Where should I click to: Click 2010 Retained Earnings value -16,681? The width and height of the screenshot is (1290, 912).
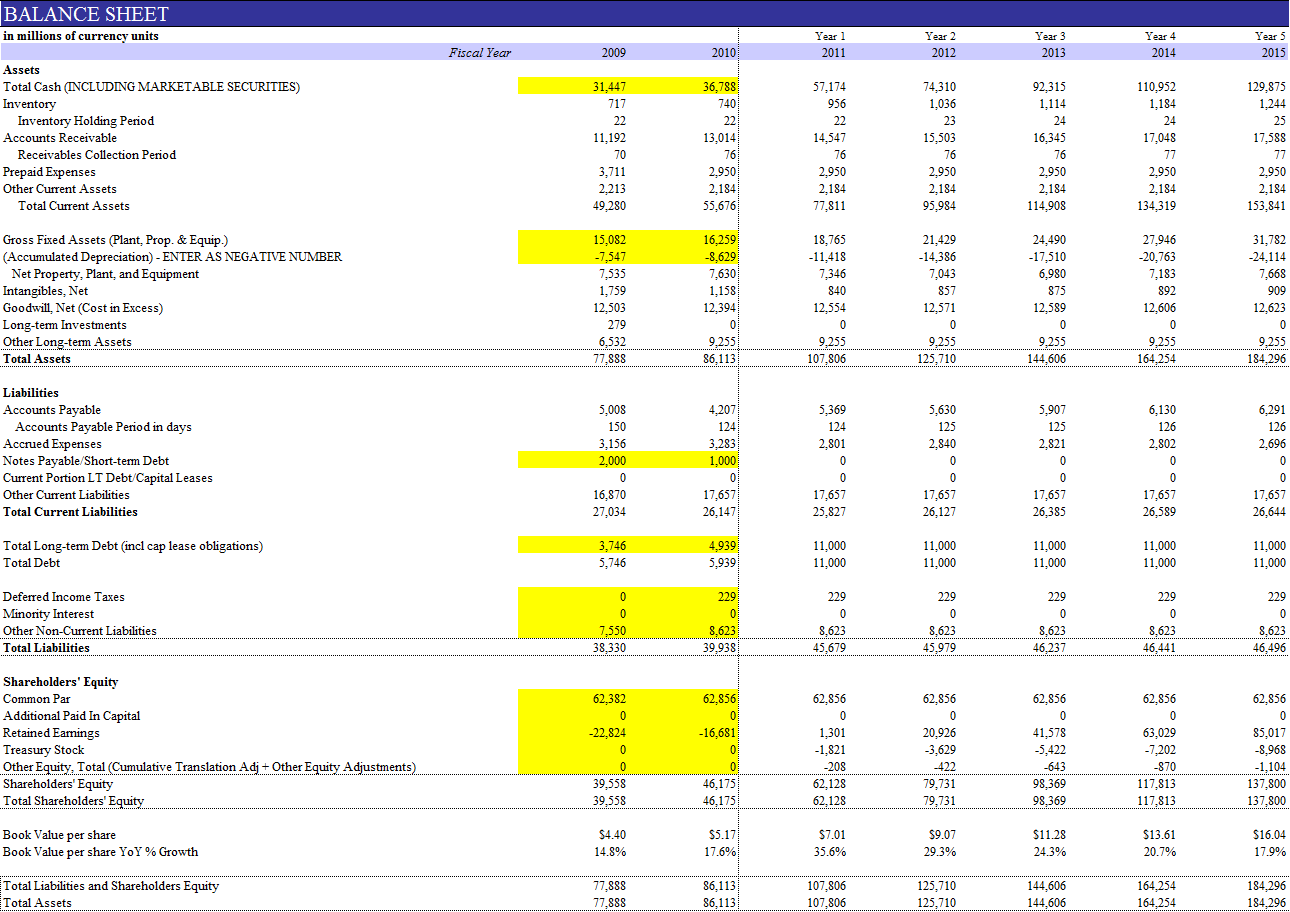coord(683,733)
